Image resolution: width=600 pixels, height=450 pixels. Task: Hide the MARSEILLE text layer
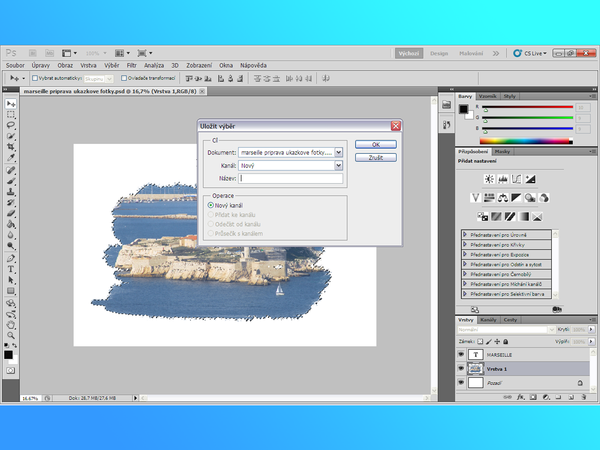(461, 354)
